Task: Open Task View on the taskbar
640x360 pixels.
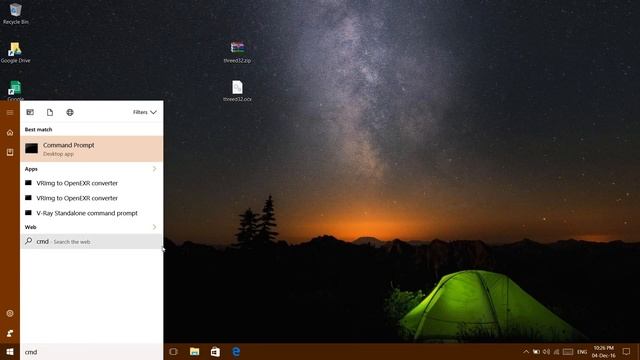Action: point(173,352)
